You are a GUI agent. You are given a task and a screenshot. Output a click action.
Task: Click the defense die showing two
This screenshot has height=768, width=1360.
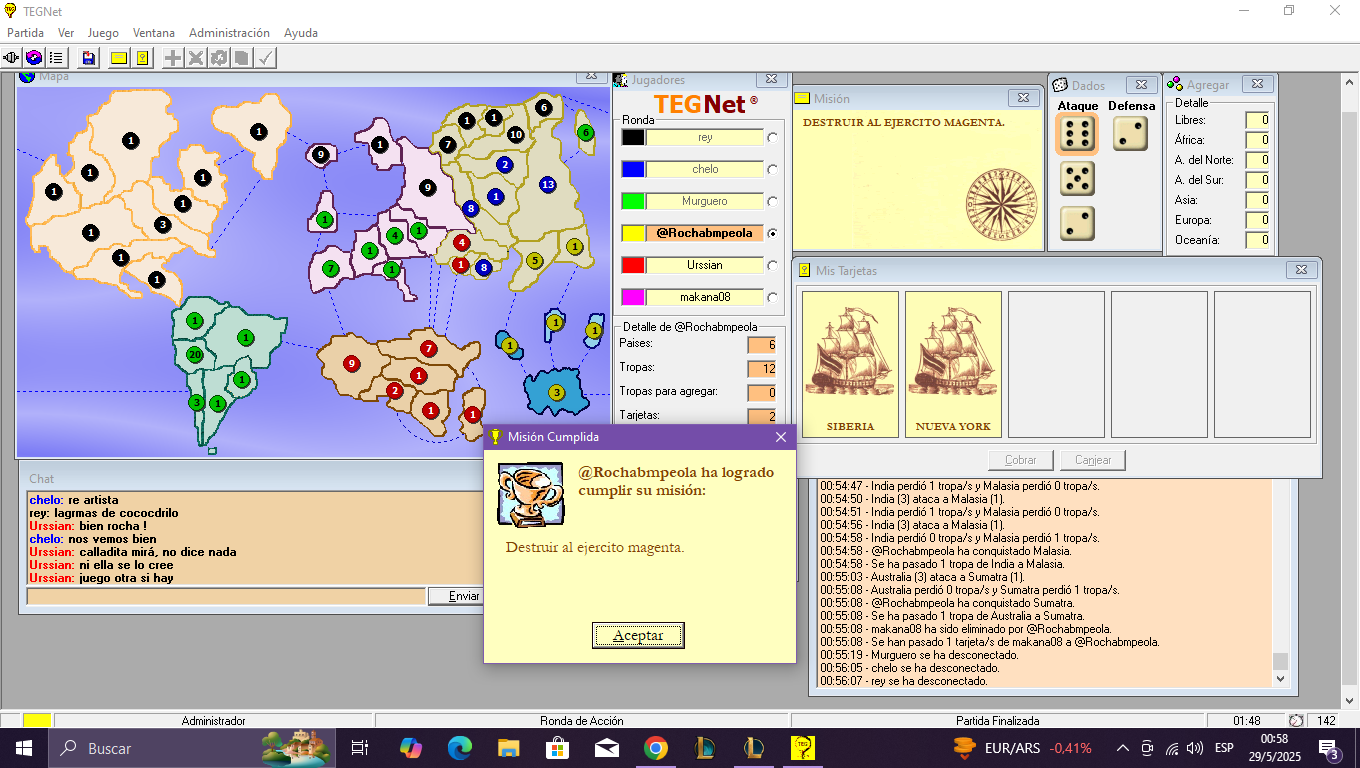pos(1130,134)
